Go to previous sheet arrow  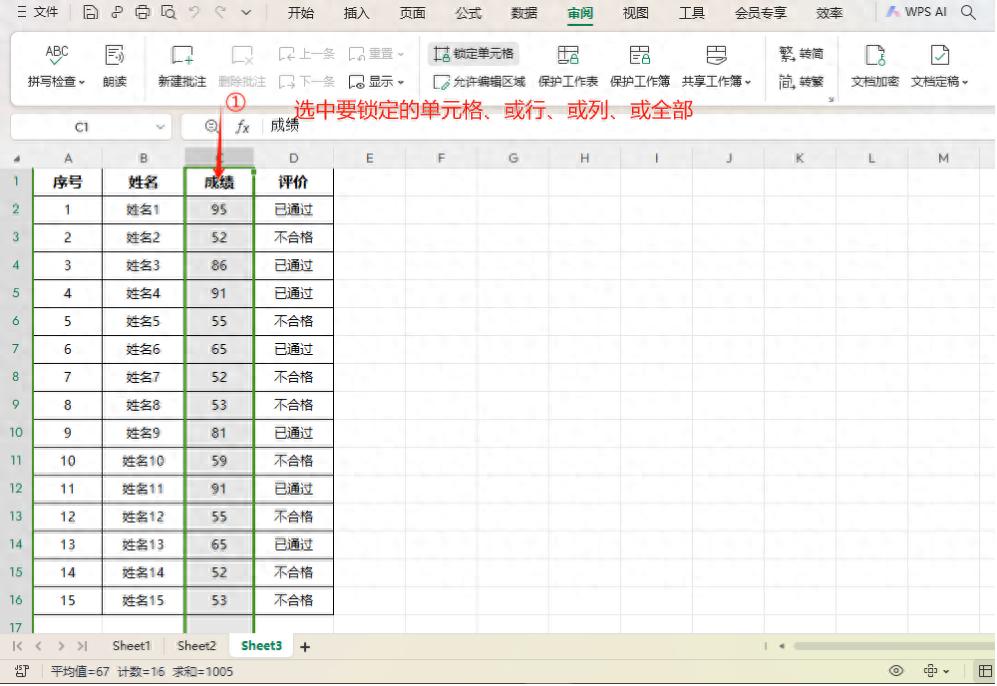(x=39, y=646)
